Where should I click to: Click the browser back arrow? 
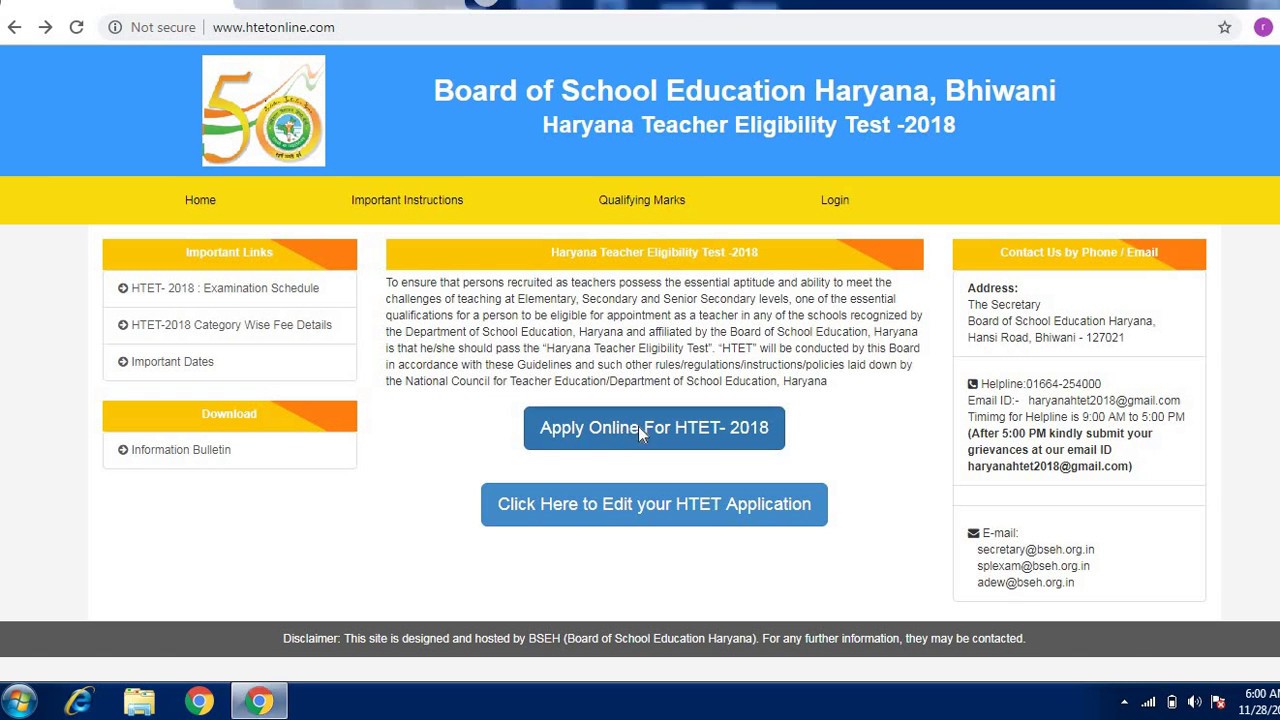tap(14, 27)
